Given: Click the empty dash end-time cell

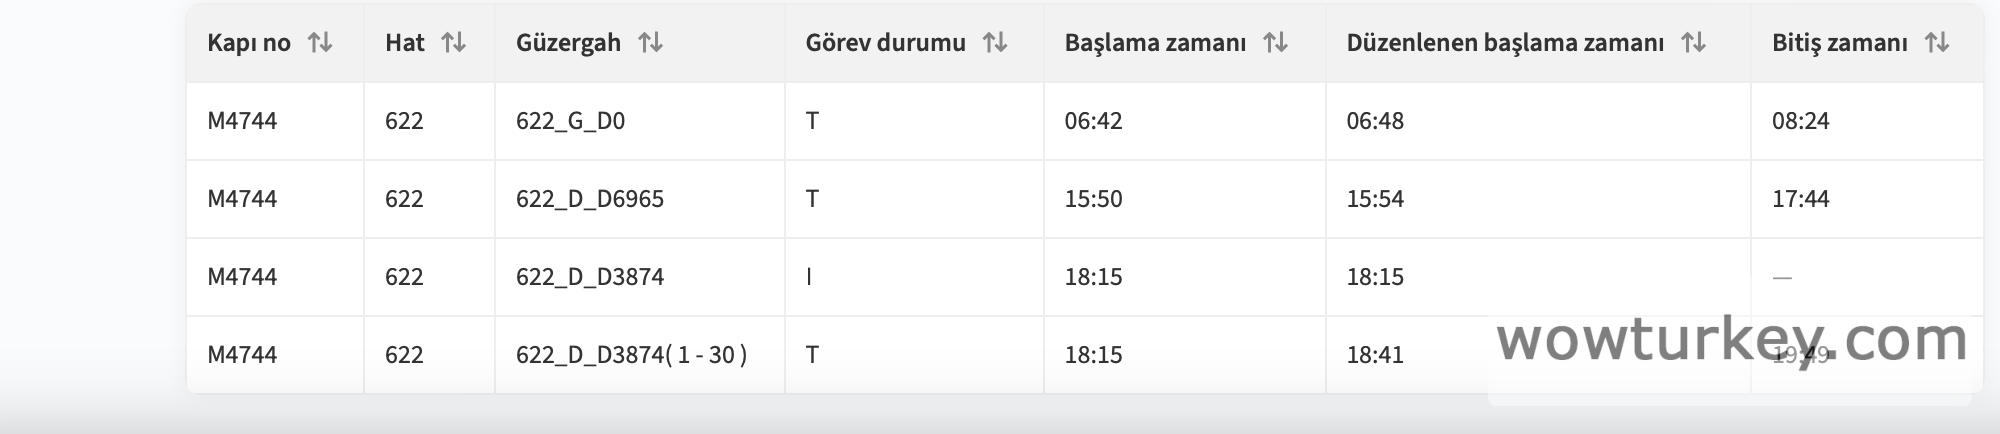Looking at the screenshot, I should [x=1782, y=277].
